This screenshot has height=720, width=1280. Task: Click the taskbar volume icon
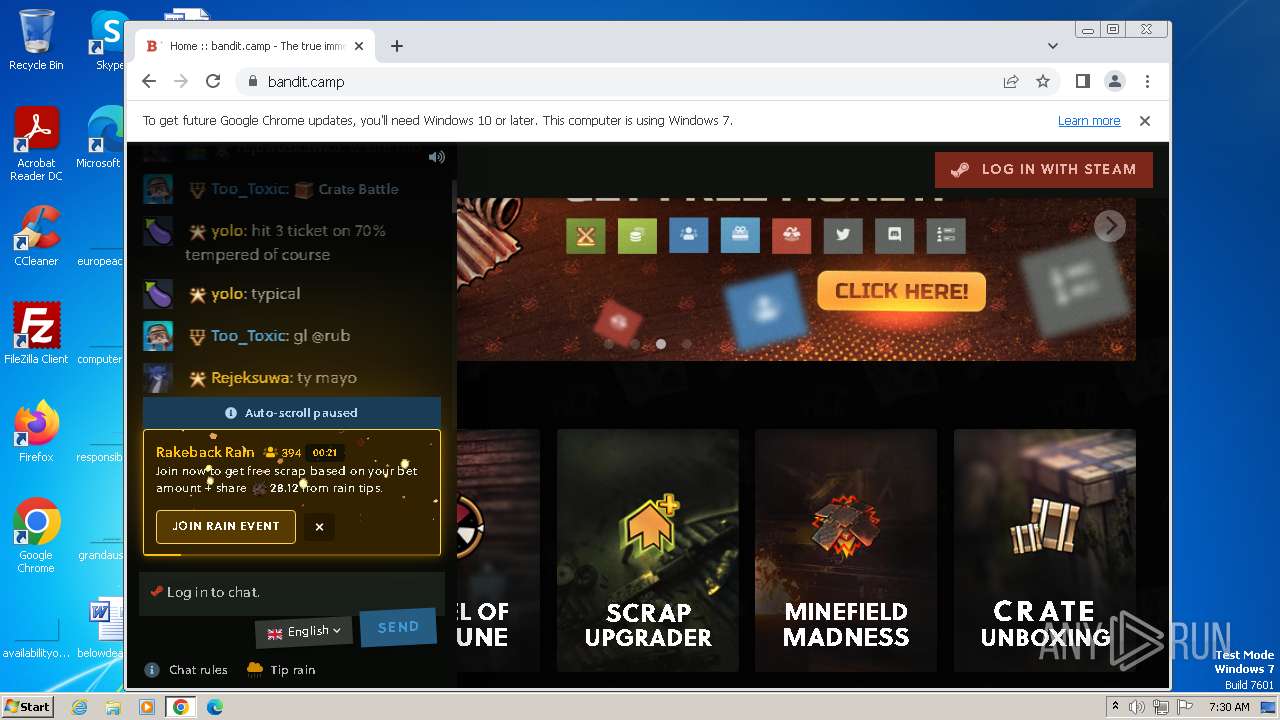[x=1137, y=707]
